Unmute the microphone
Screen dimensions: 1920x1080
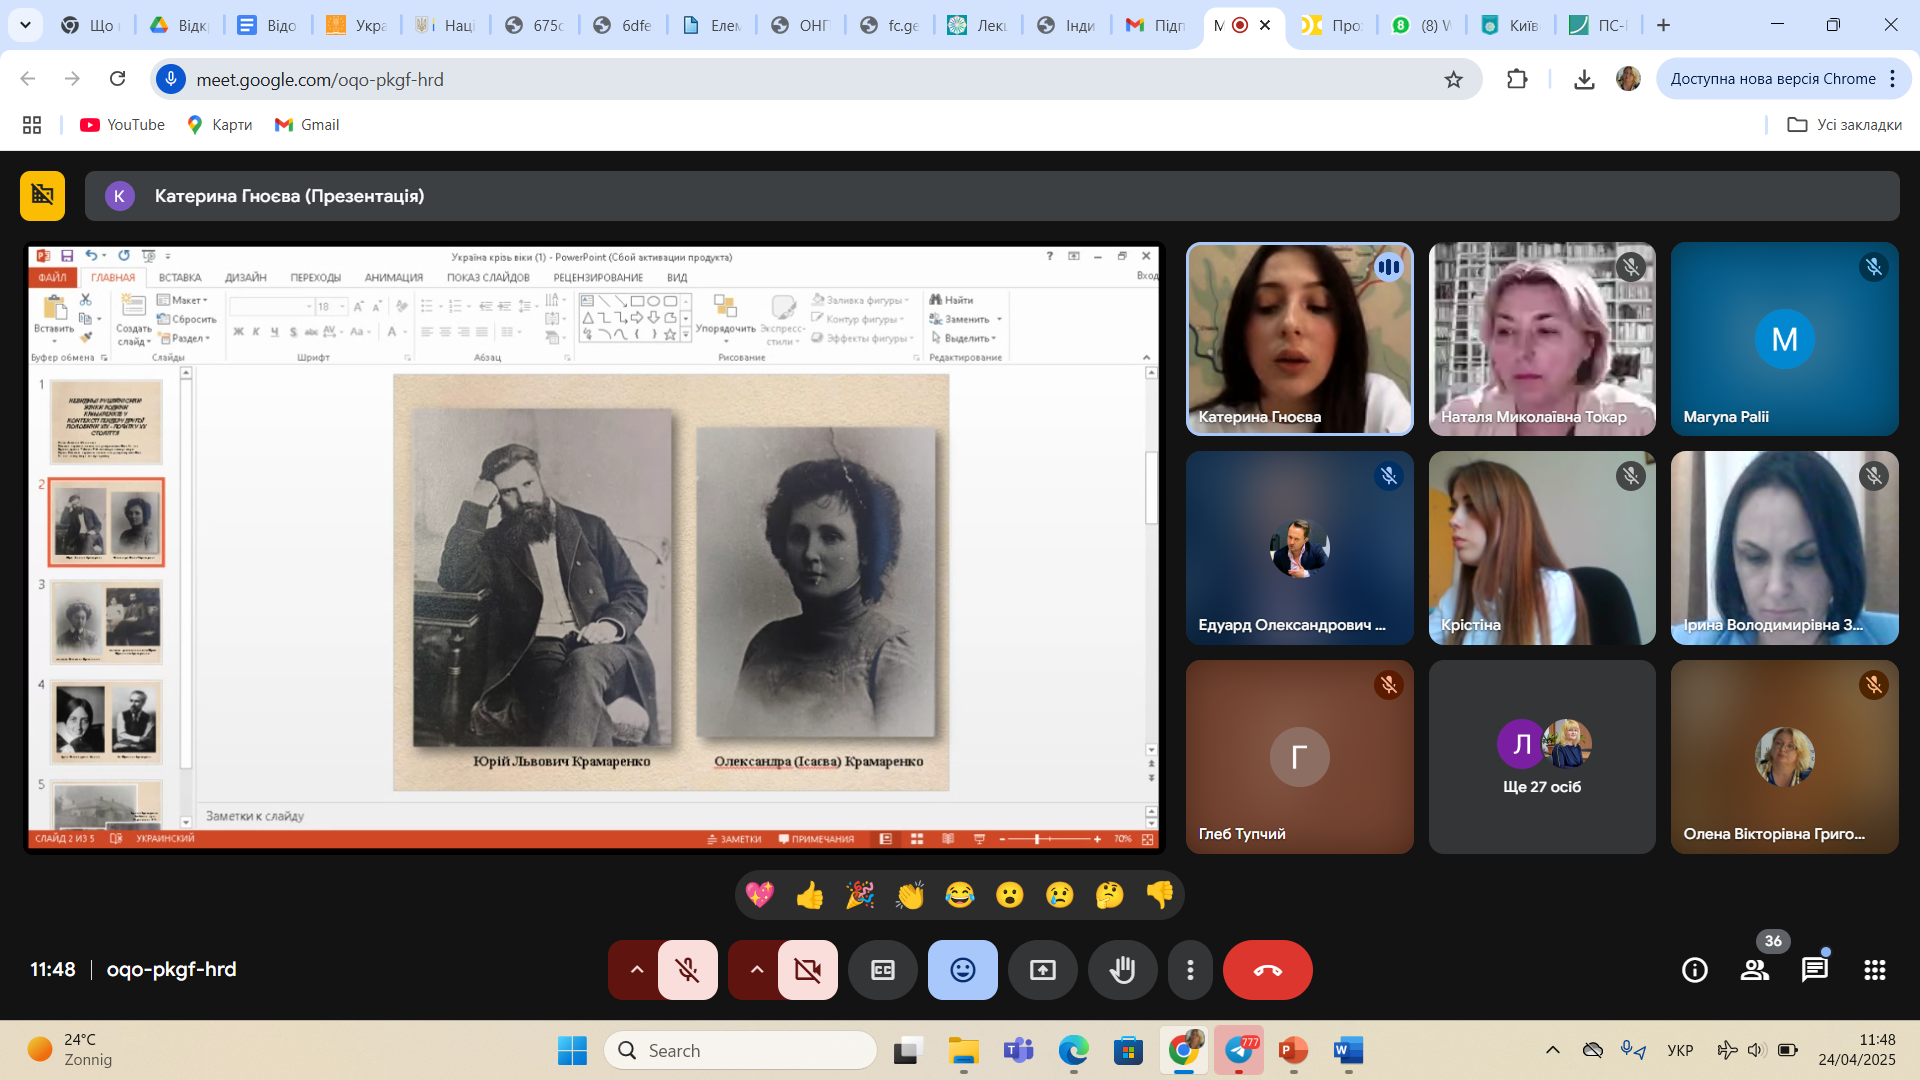pos(687,970)
